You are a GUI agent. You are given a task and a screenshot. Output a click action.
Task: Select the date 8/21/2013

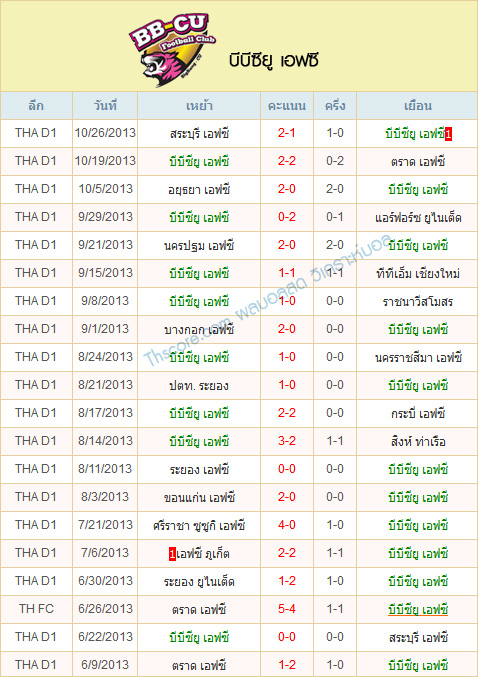click(x=105, y=385)
